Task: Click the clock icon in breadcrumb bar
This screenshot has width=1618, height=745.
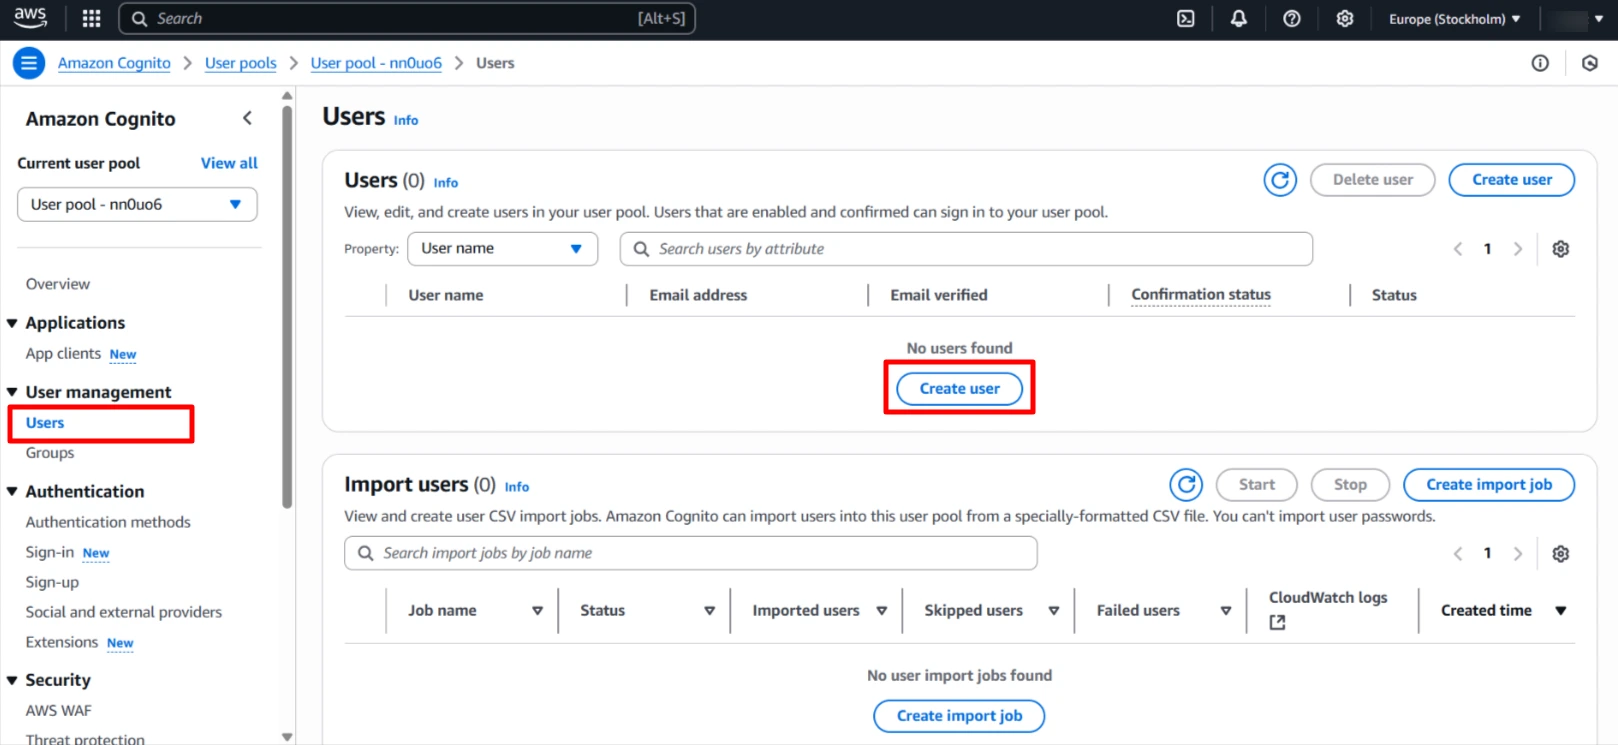Action: pyautogui.click(x=1589, y=63)
